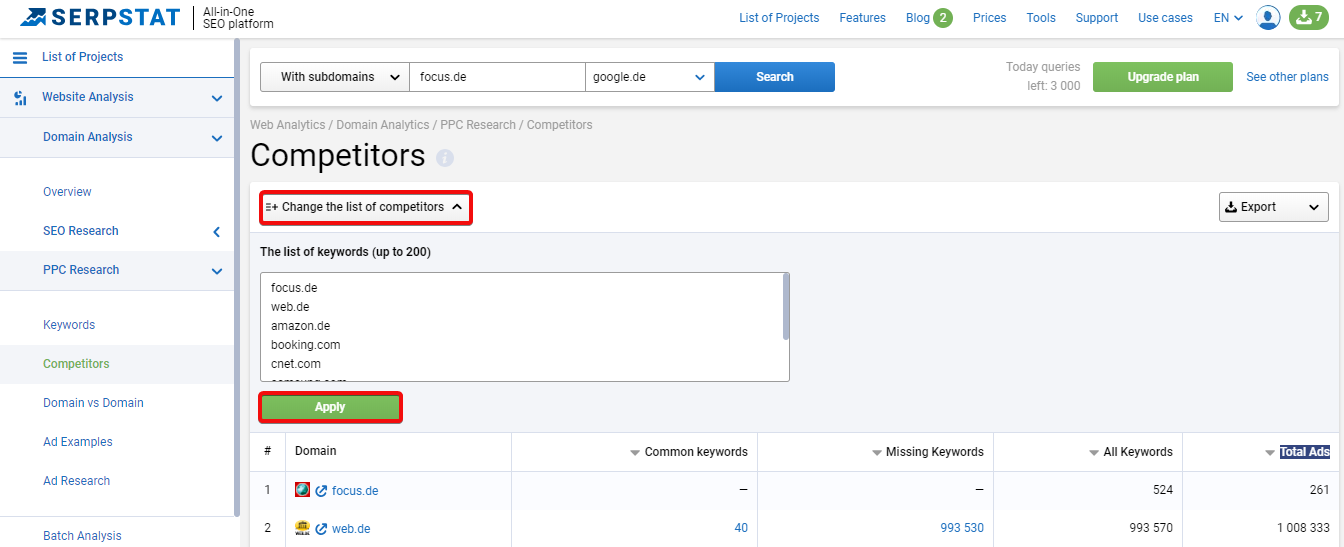The image size is (1344, 547).
Task: Click the keywords list scrollbar
Action: 786,307
